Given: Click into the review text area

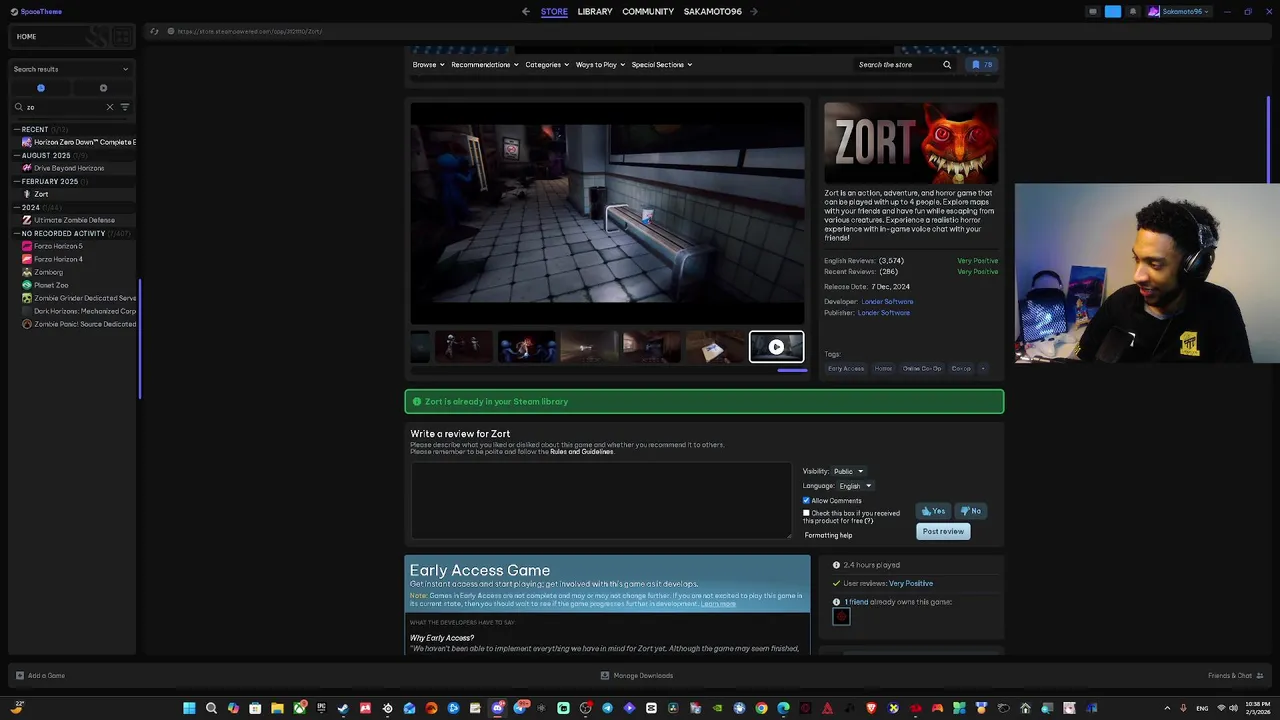Looking at the screenshot, I should click(601, 500).
